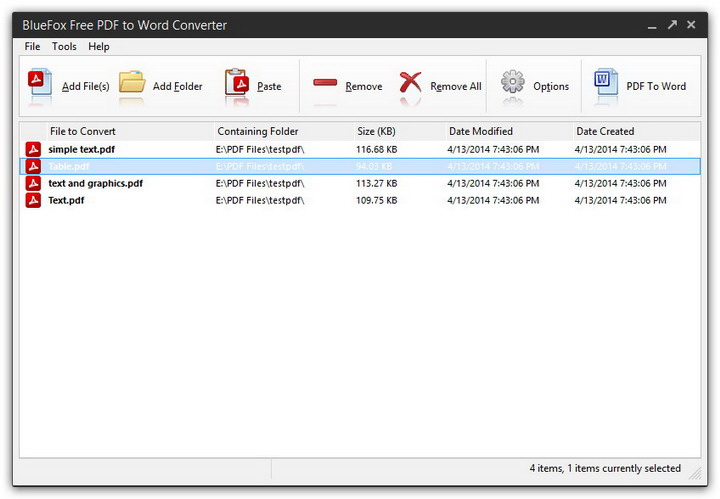
Task: Click the Options button label
Action: (x=551, y=86)
